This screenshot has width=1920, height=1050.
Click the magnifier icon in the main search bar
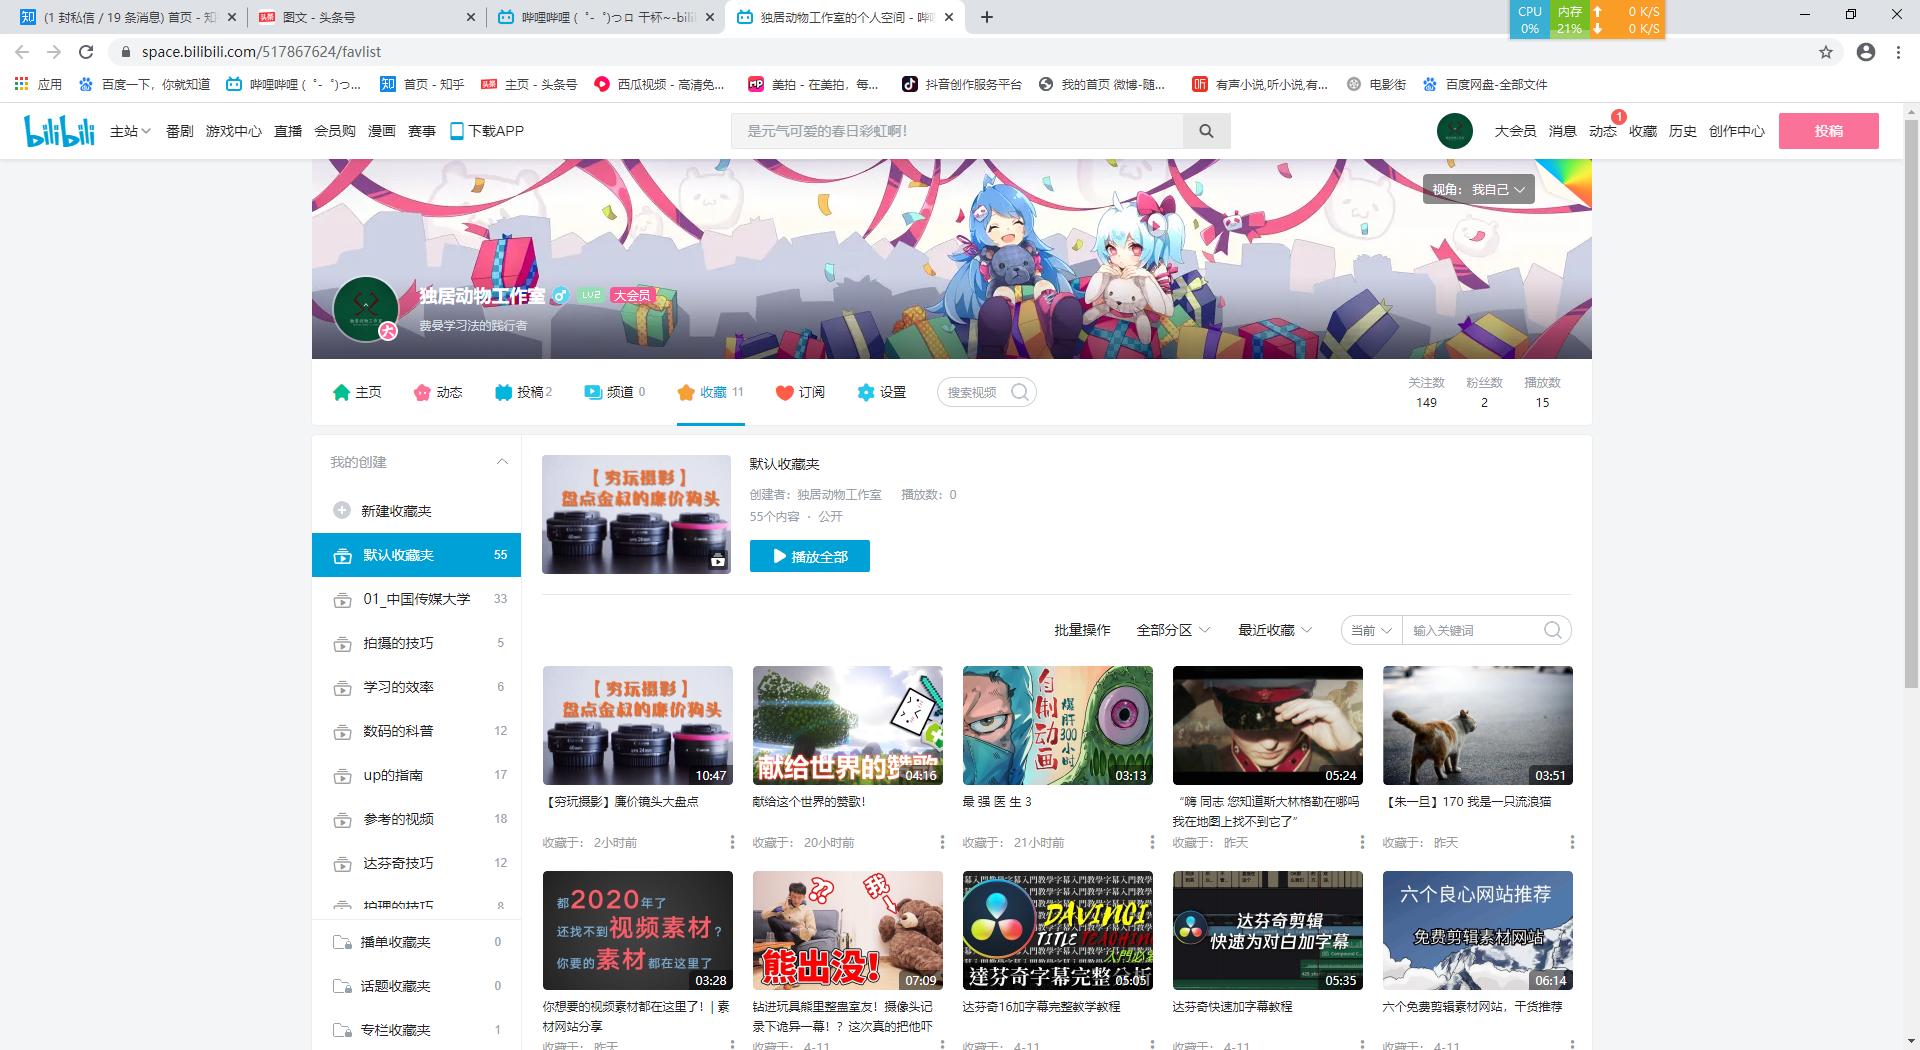coord(1206,130)
